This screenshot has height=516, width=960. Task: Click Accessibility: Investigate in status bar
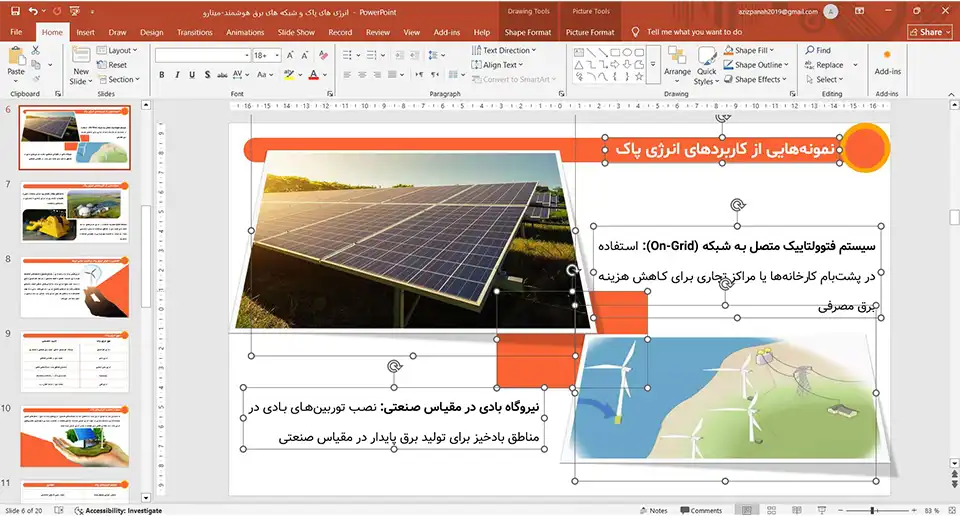point(118,510)
